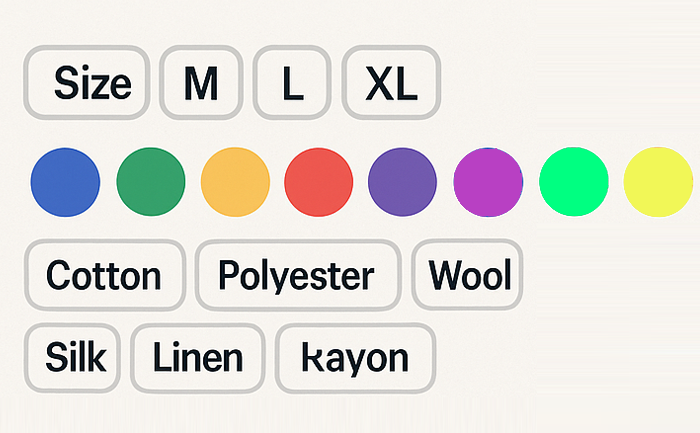The width and height of the screenshot is (700, 433).
Task: Select the red color swatch
Action: (x=319, y=182)
